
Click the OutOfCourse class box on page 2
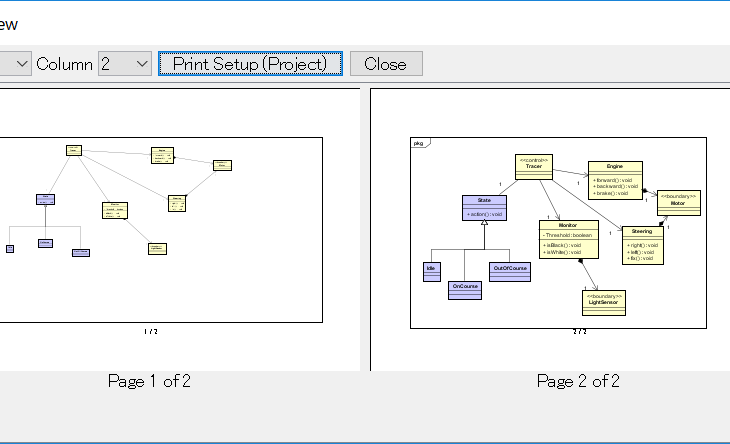click(x=510, y=271)
